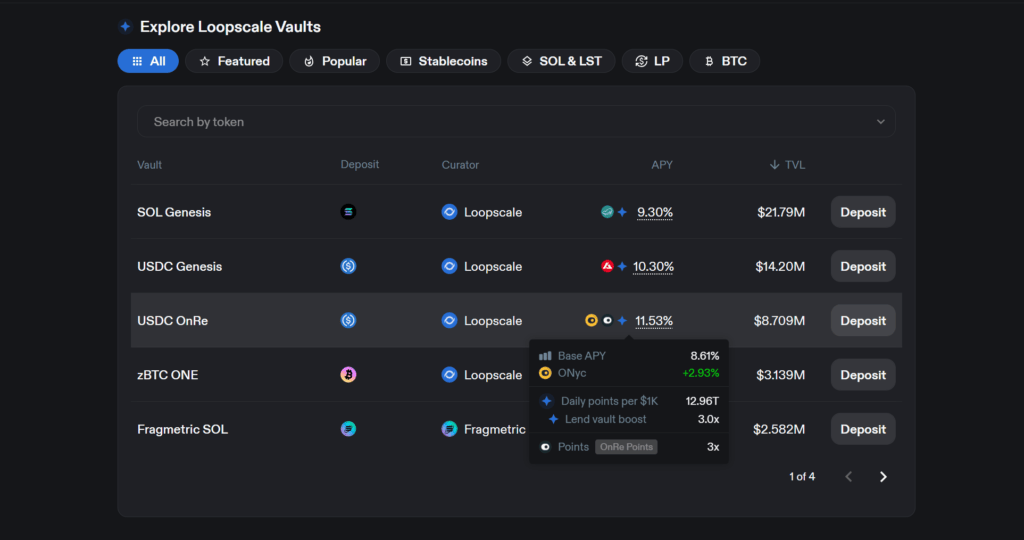The width and height of the screenshot is (1024, 540).
Task: Click the SOL token icon in SOL Genesis row
Action: (348, 212)
